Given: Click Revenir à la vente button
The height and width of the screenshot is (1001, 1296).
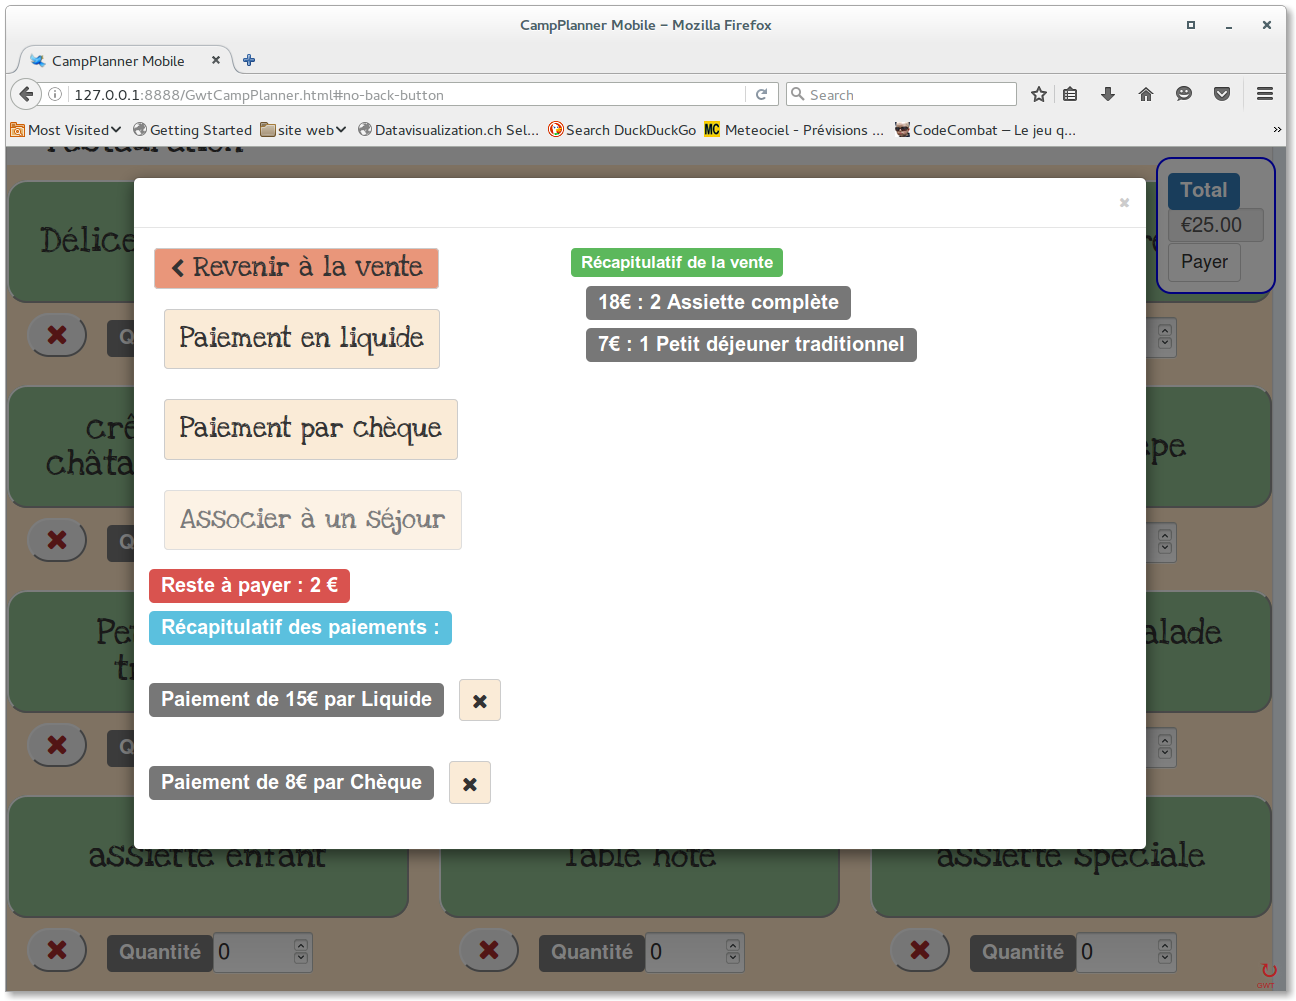Looking at the screenshot, I should [296, 268].
